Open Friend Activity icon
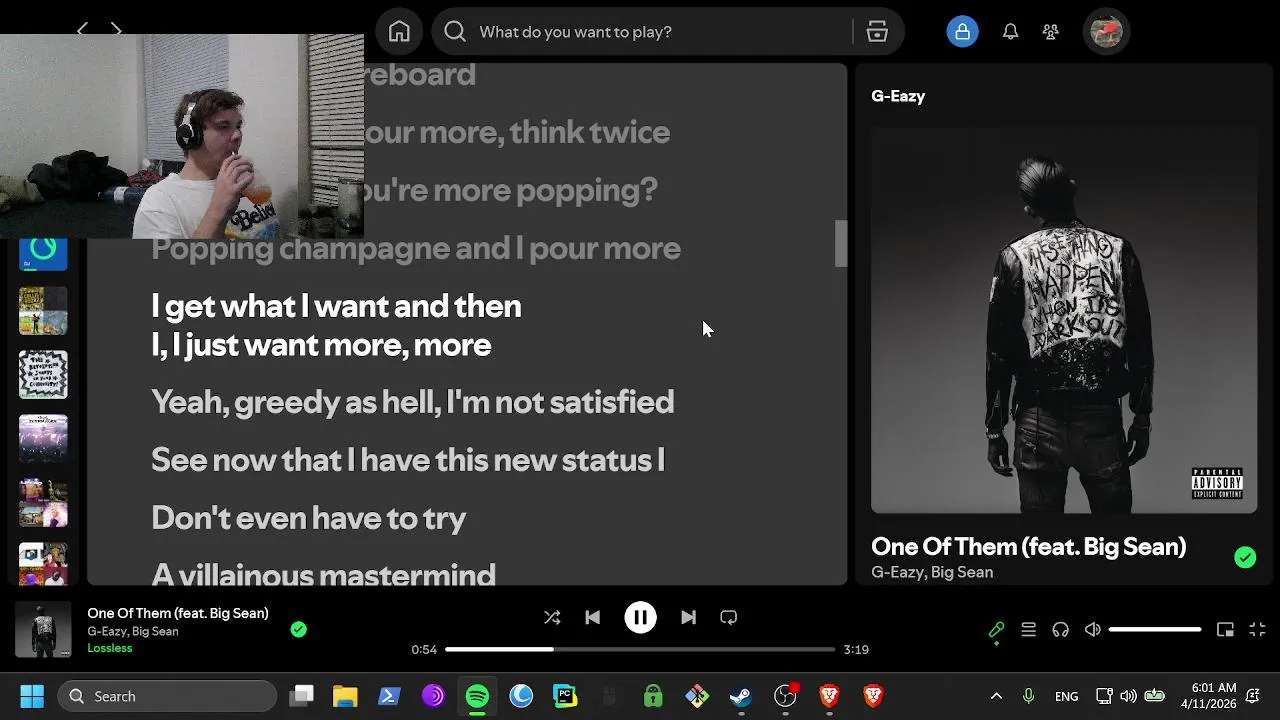1280x720 pixels. [x=1051, y=32]
